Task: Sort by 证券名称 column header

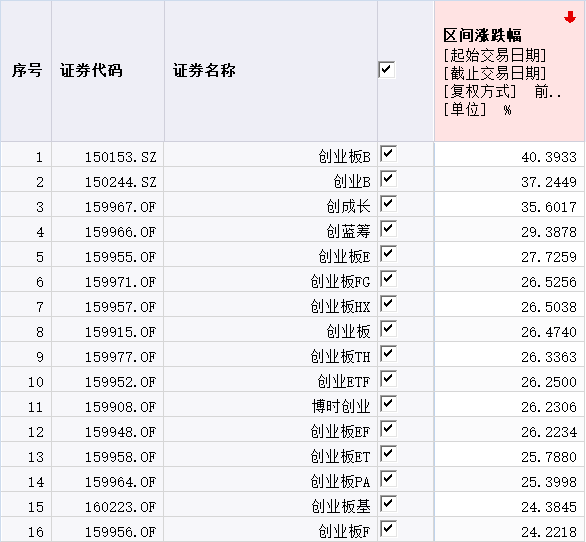Action: (204, 70)
